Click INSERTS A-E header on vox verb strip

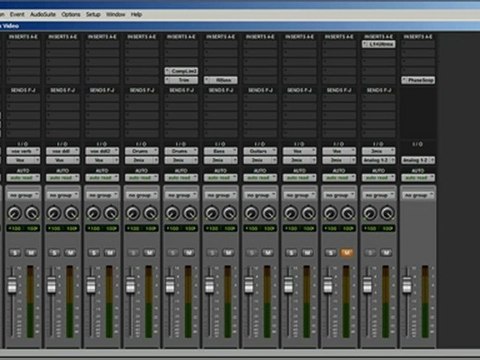click(x=23, y=36)
